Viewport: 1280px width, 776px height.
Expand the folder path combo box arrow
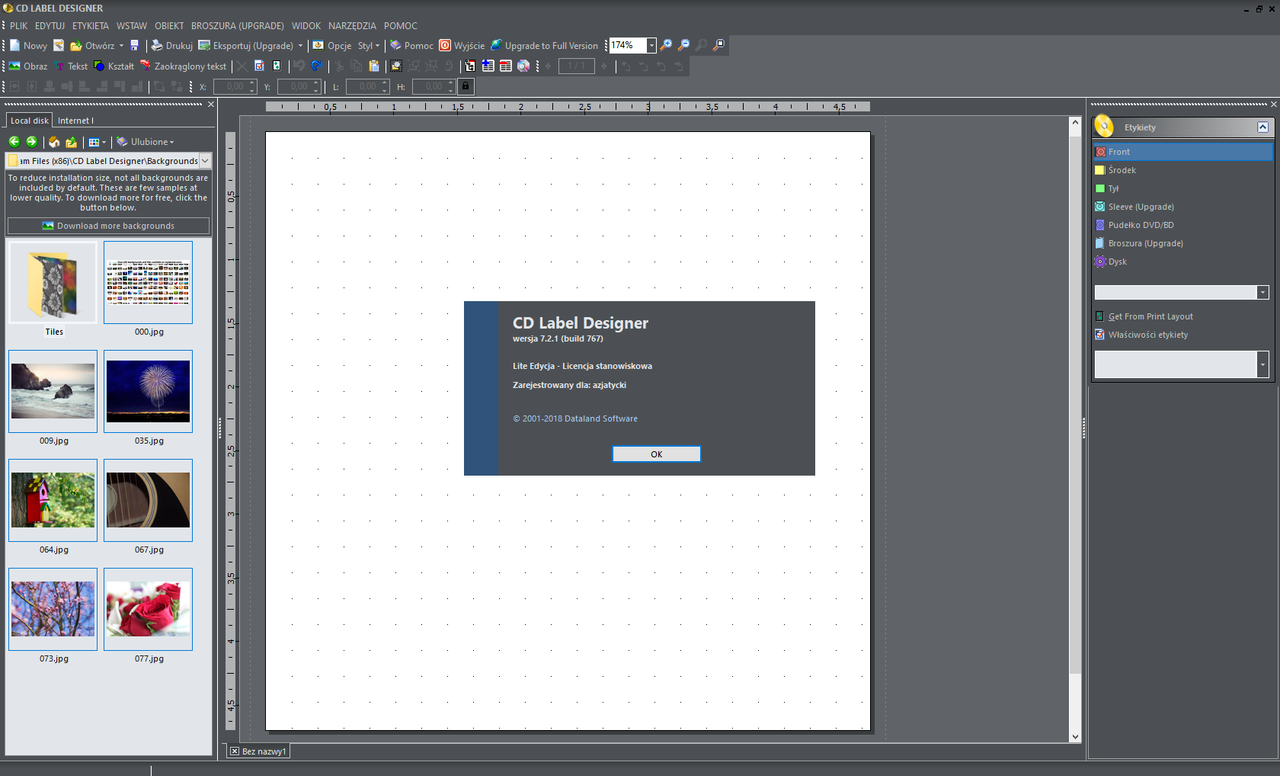click(205, 161)
